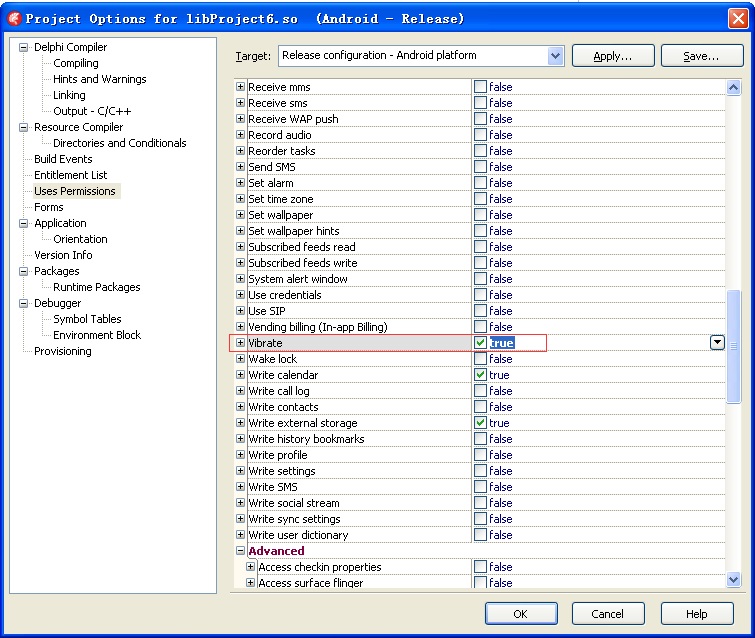Click the Write social stream label
Screen dimensions: 755x638
pyautogui.click(x=294, y=503)
